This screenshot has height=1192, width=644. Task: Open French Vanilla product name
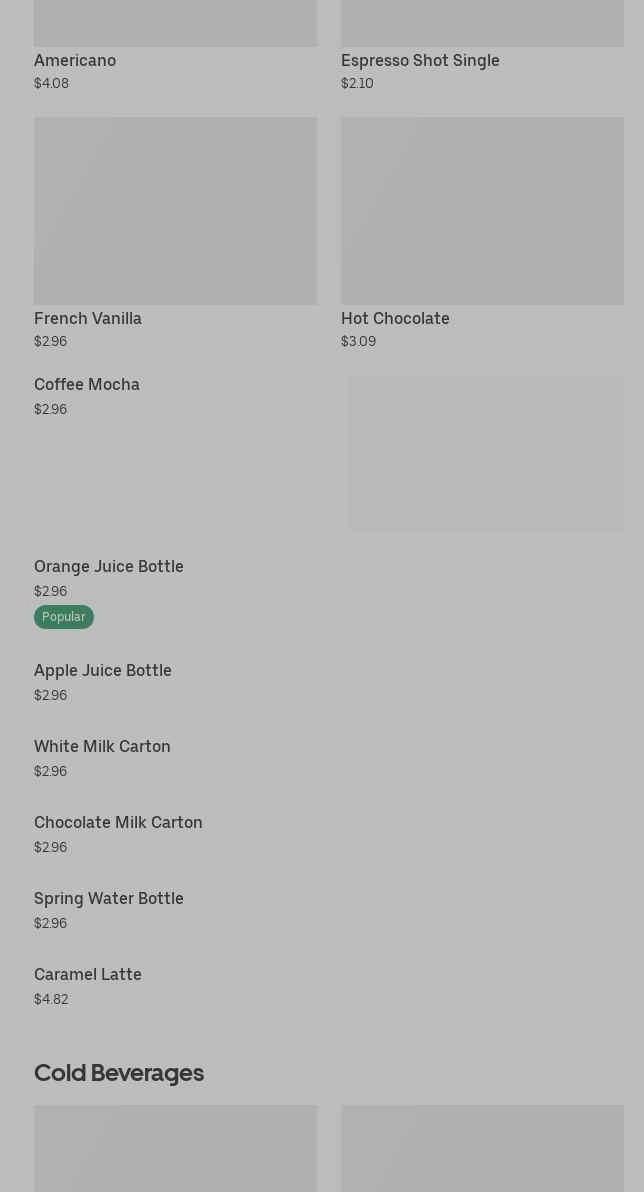(x=88, y=318)
